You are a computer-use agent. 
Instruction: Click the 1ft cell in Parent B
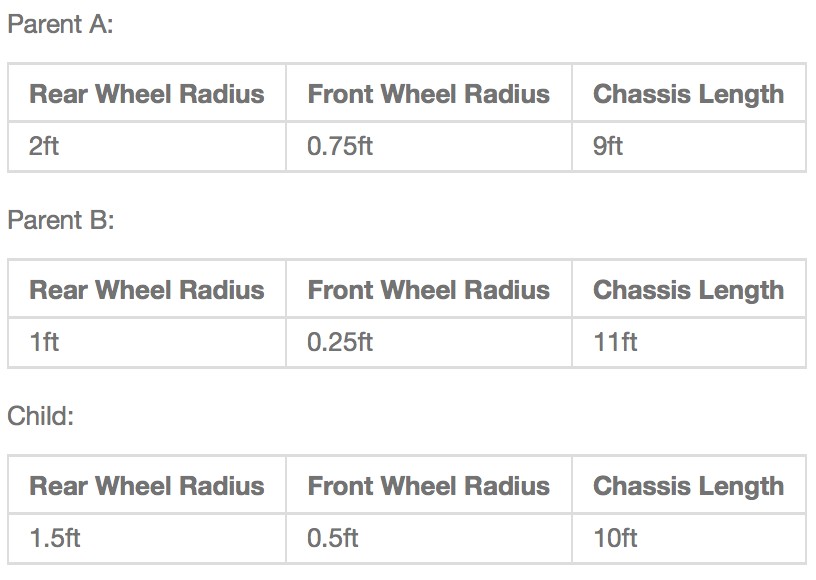click(x=44, y=342)
